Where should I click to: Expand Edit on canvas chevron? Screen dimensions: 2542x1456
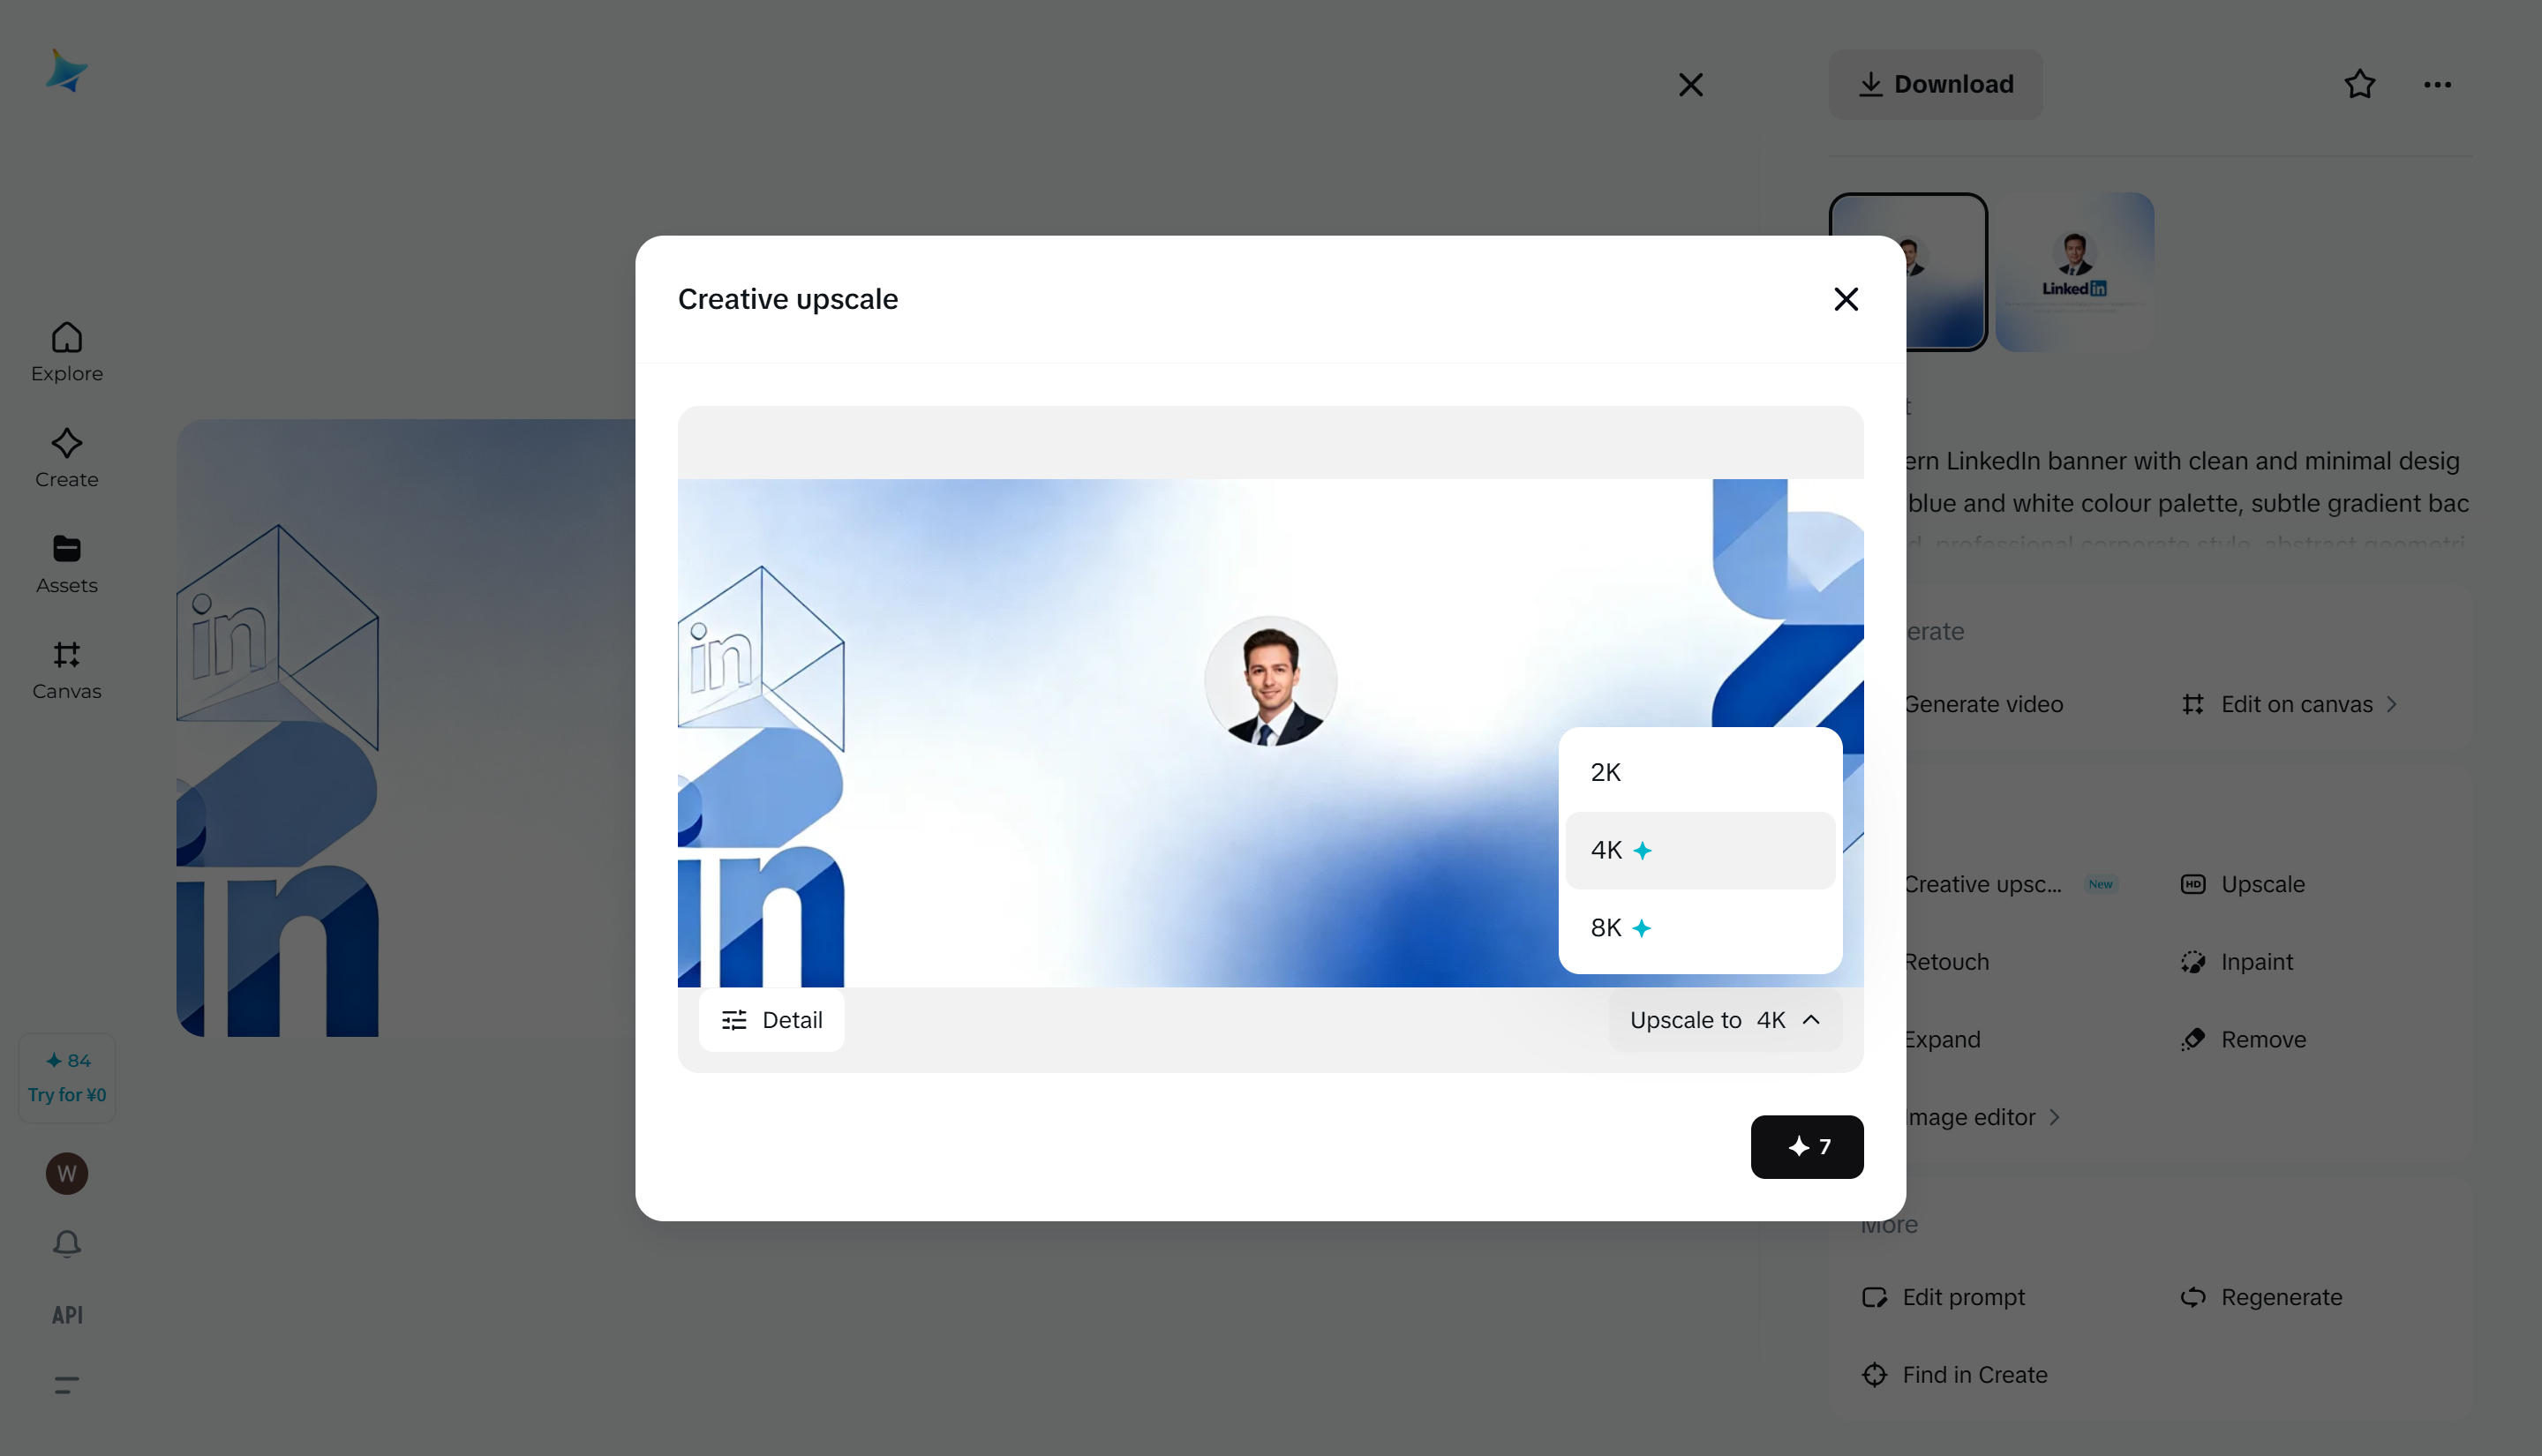pyautogui.click(x=2391, y=704)
